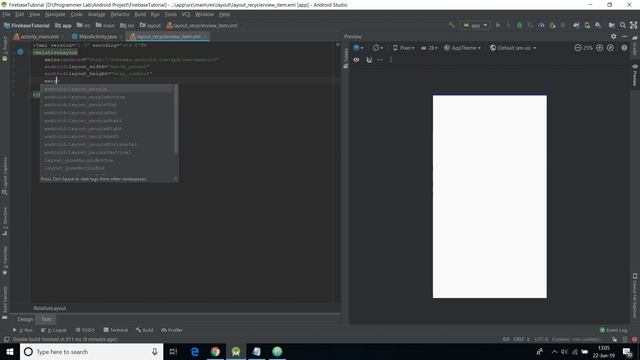This screenshot has height=360, width=640.
Task: Open Windows Task View icon
Action: 173,351
